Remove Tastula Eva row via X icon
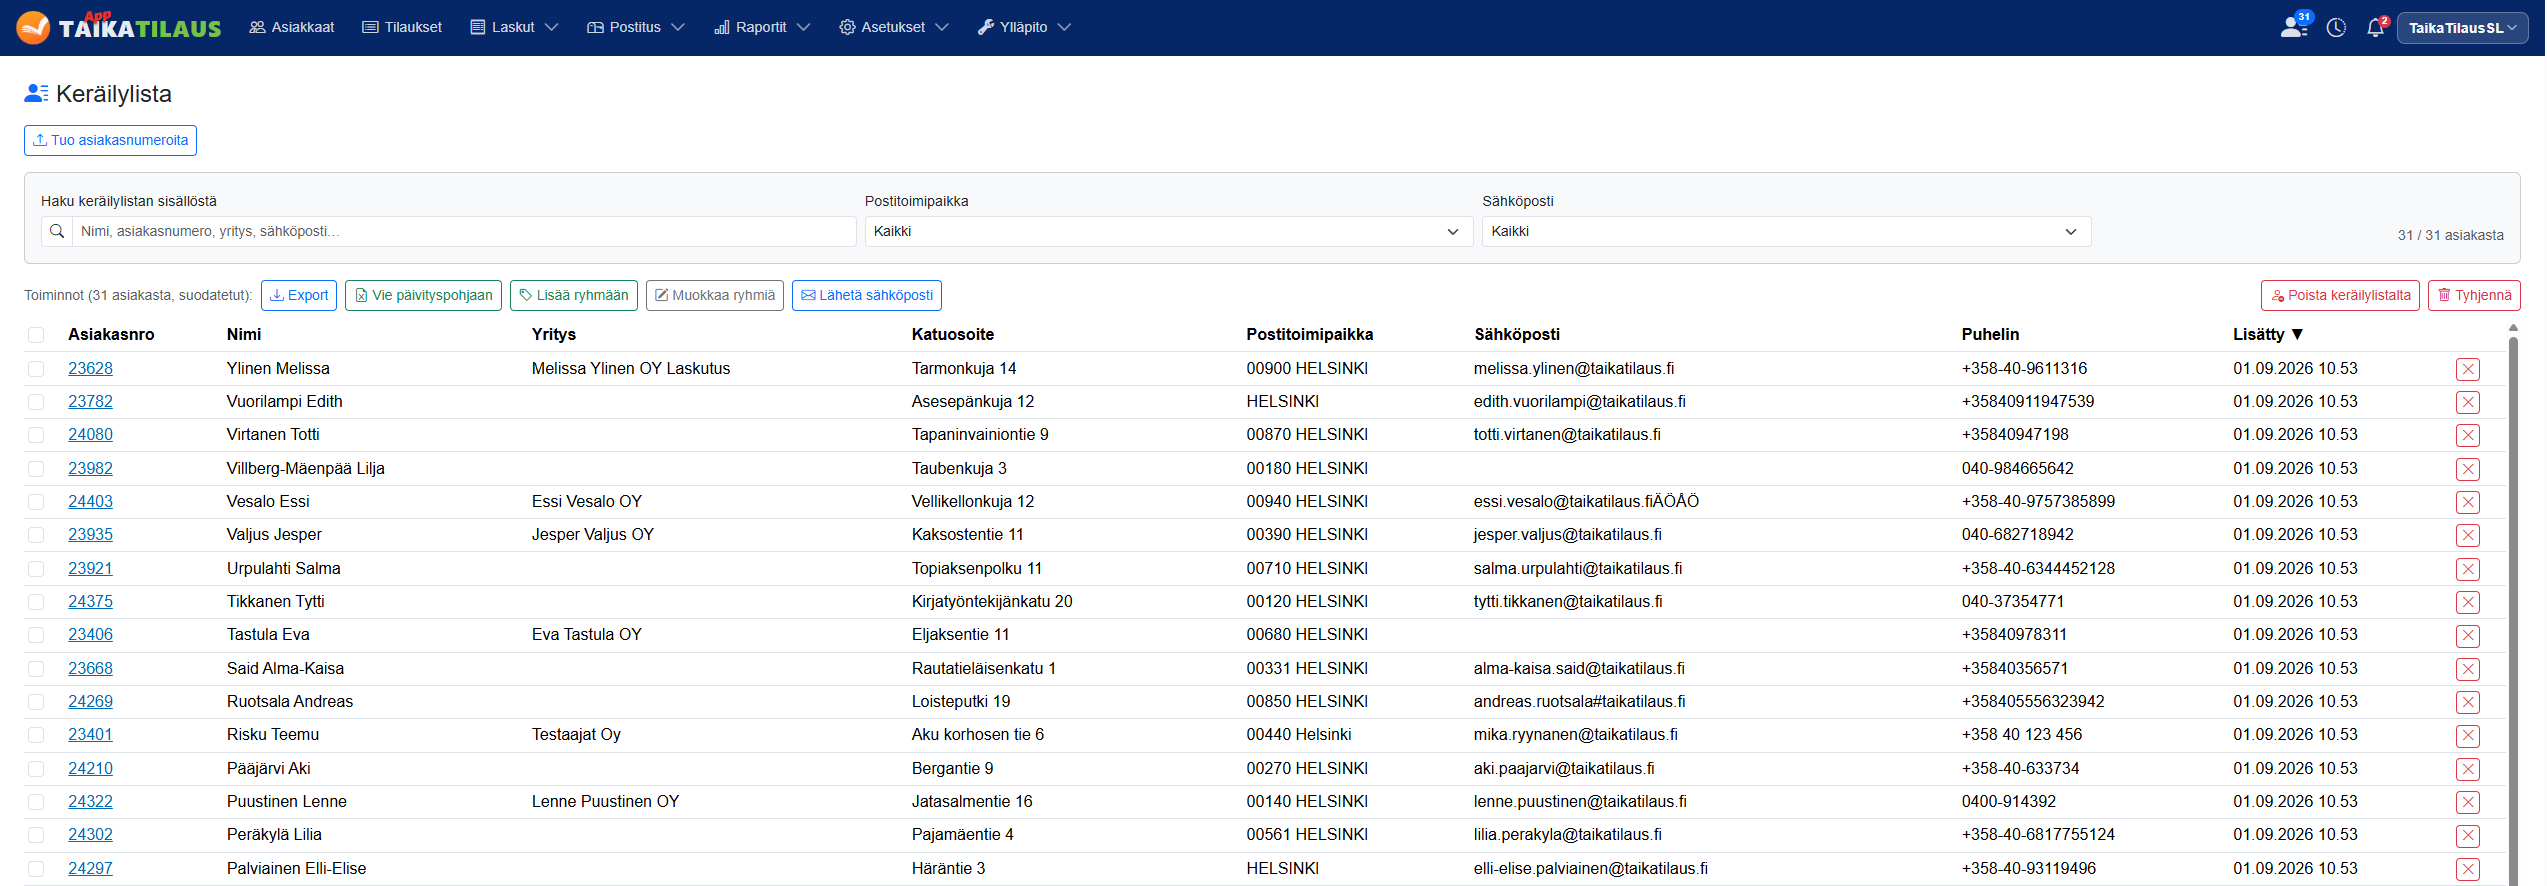Image resolution: width=2547 pixels, height=886 pixels. pos(2467,635)
